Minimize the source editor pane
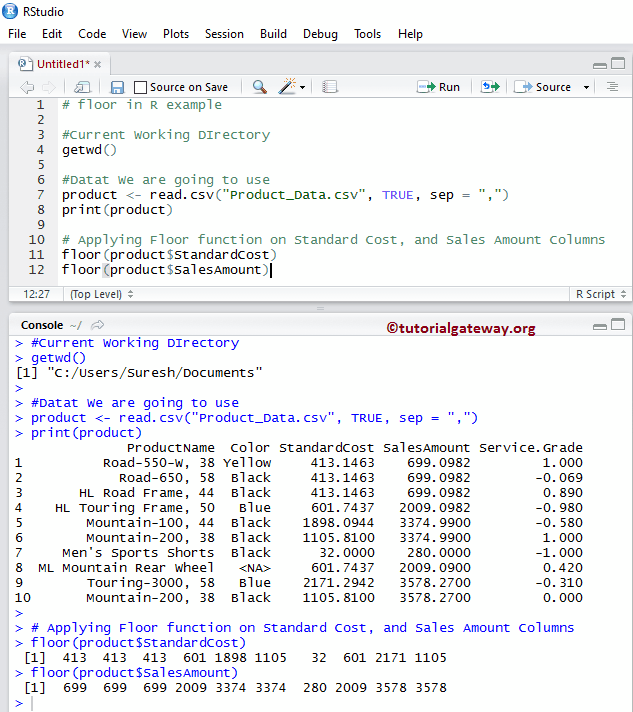Image resolution: width=633 pixels, height=712 pixels. 600,65
